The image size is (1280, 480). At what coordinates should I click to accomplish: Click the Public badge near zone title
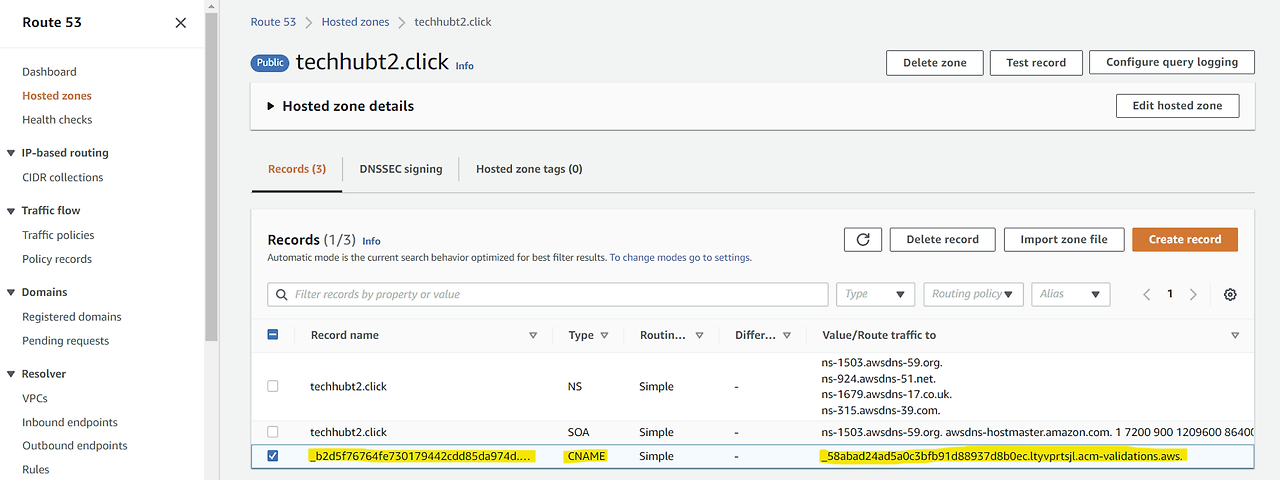[270, 62]
